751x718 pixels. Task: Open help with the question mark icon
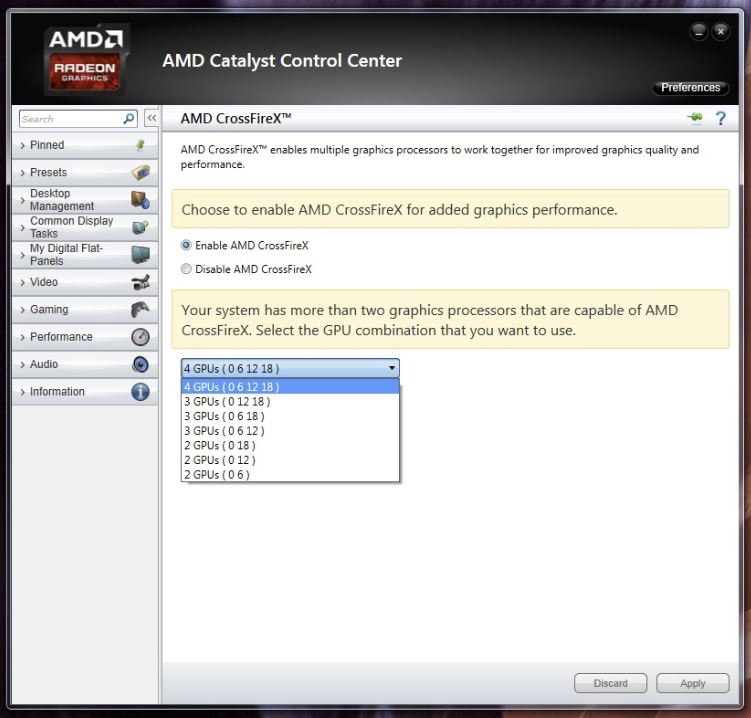(720, 118)
